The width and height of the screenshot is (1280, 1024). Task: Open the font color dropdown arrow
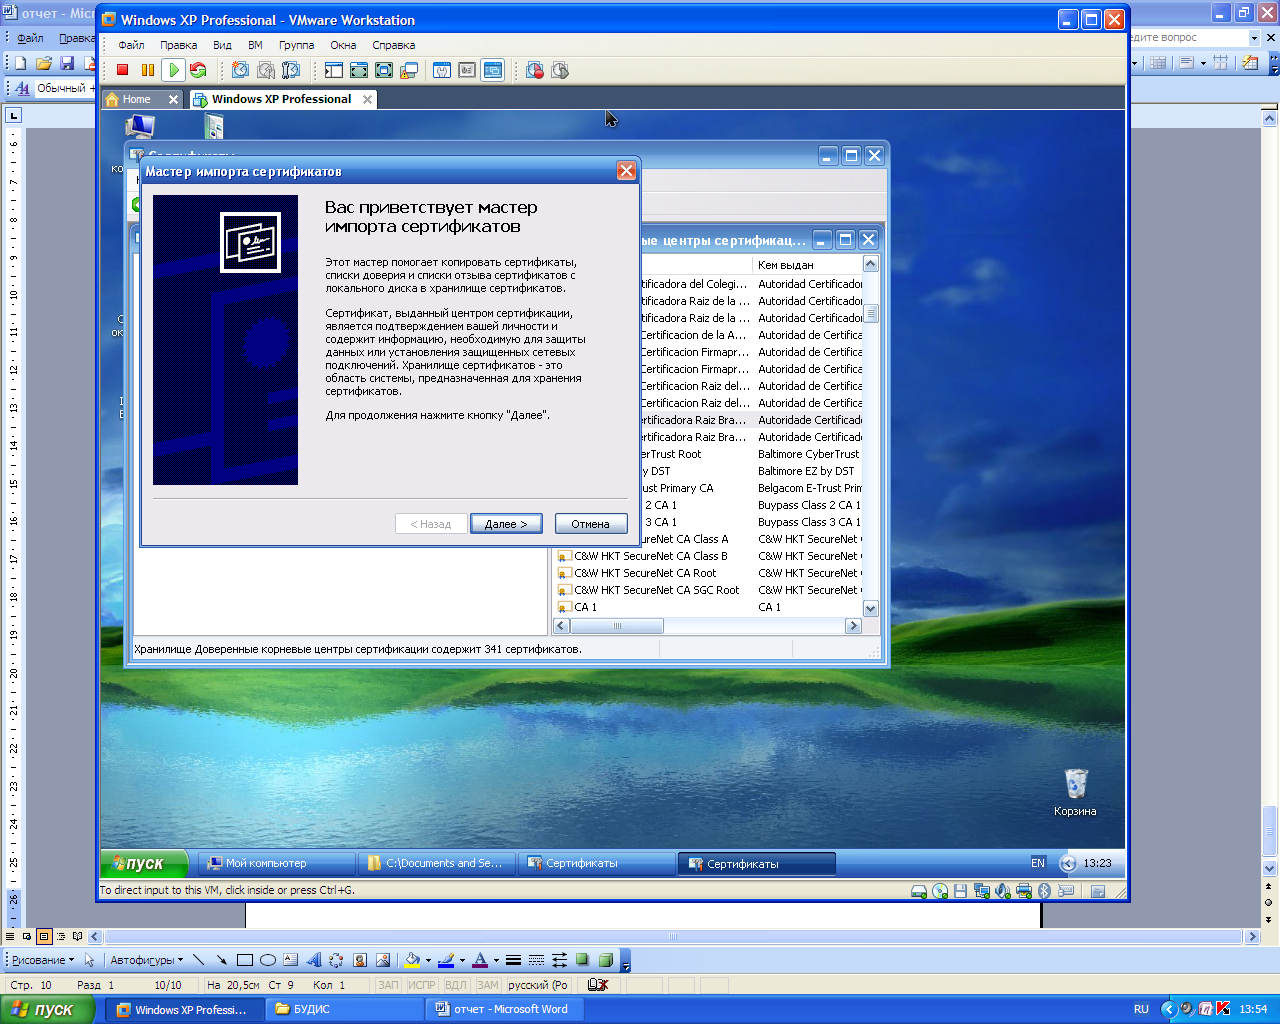pyautogui.click(x=496, y=960)
